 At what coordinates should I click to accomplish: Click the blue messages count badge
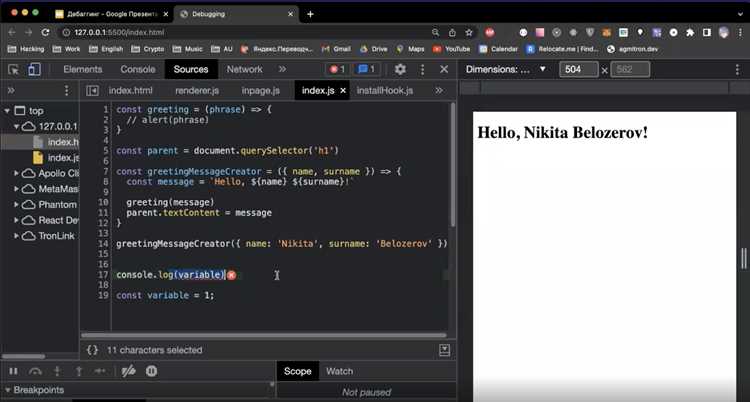[366, 69]
